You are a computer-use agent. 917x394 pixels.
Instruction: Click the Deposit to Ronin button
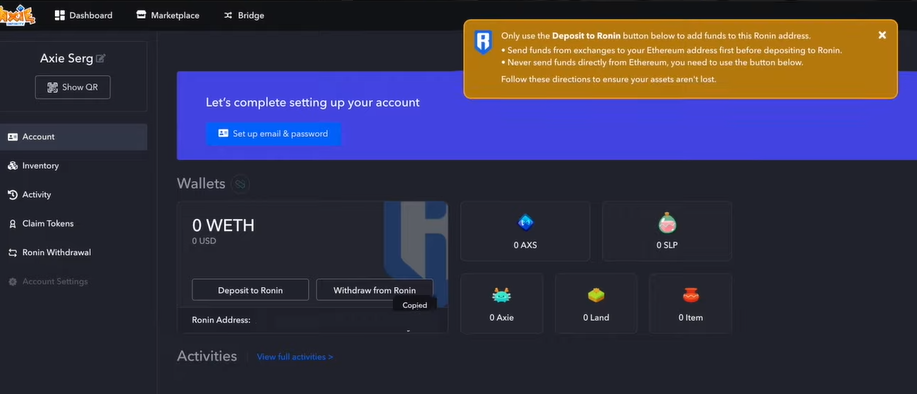(x=250, y=290)
